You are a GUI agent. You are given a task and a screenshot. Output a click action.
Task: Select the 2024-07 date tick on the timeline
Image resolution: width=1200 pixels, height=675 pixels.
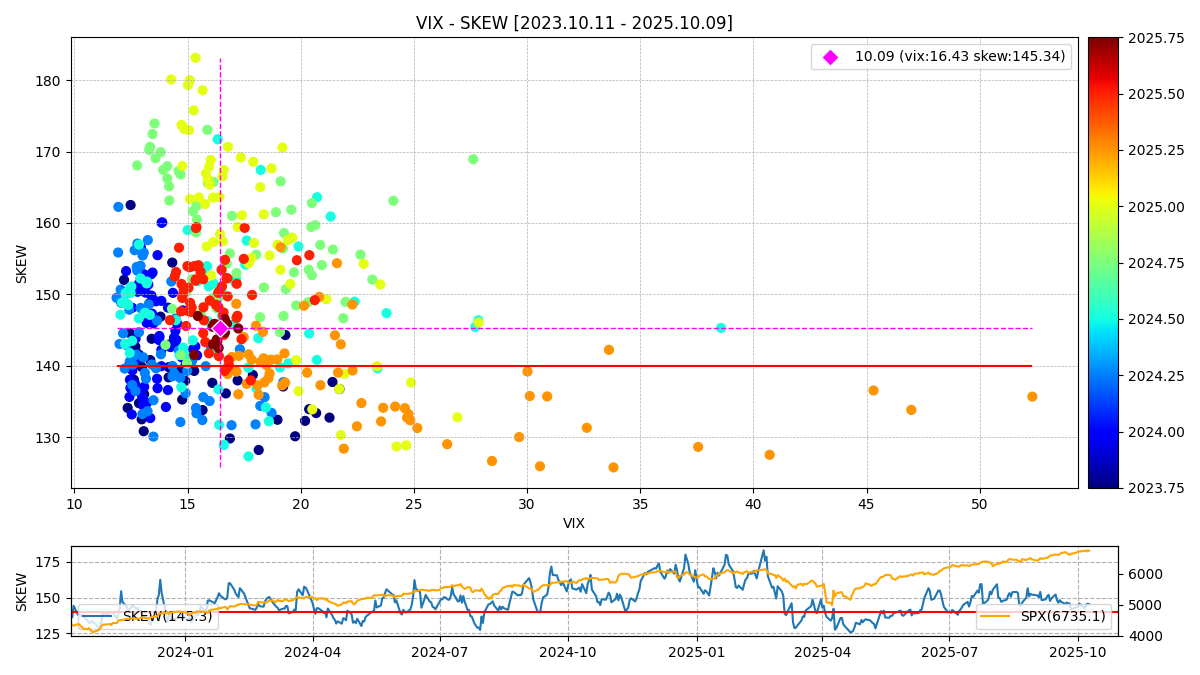point(440,653)
